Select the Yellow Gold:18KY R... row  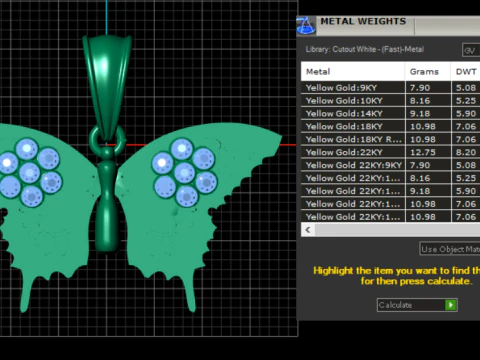click(x=390, y=139)
